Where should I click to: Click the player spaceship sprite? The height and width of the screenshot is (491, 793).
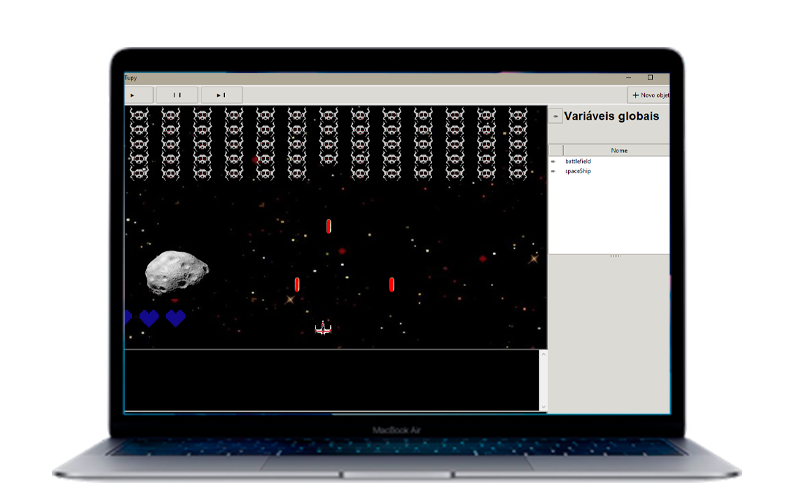[323, 328]
